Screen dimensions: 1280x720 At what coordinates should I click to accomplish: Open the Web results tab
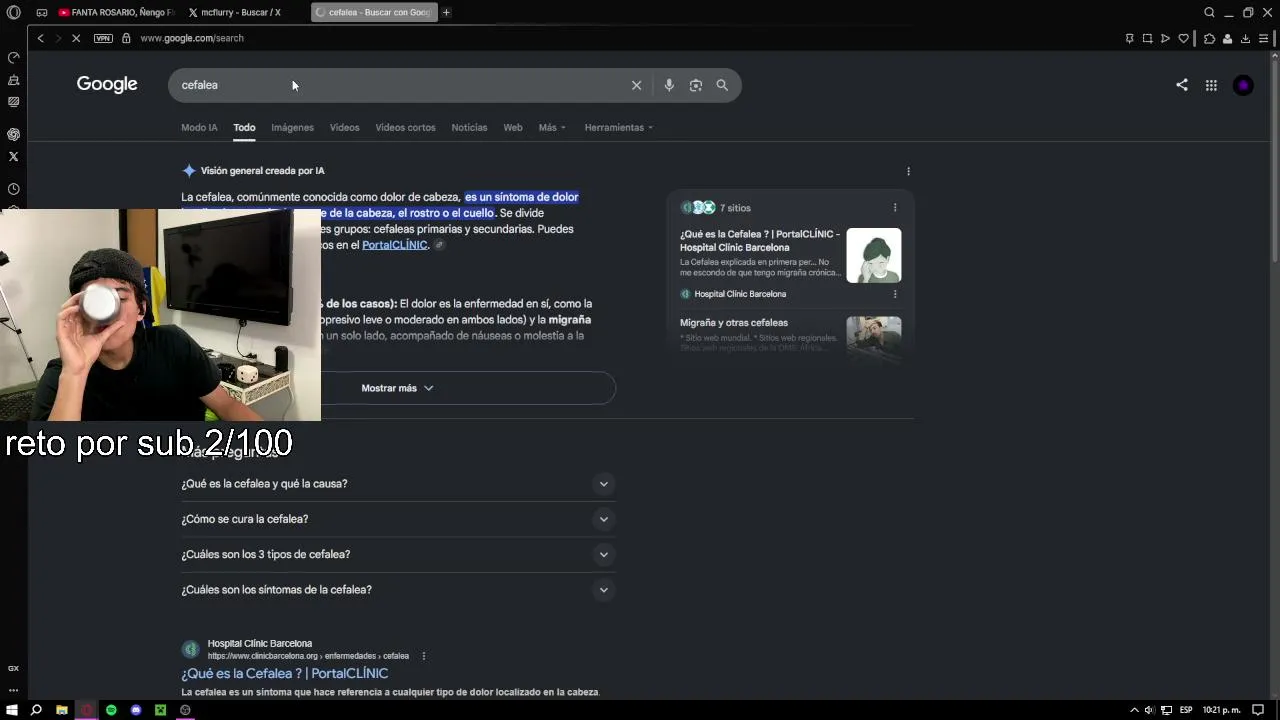(x=513, y=127)
